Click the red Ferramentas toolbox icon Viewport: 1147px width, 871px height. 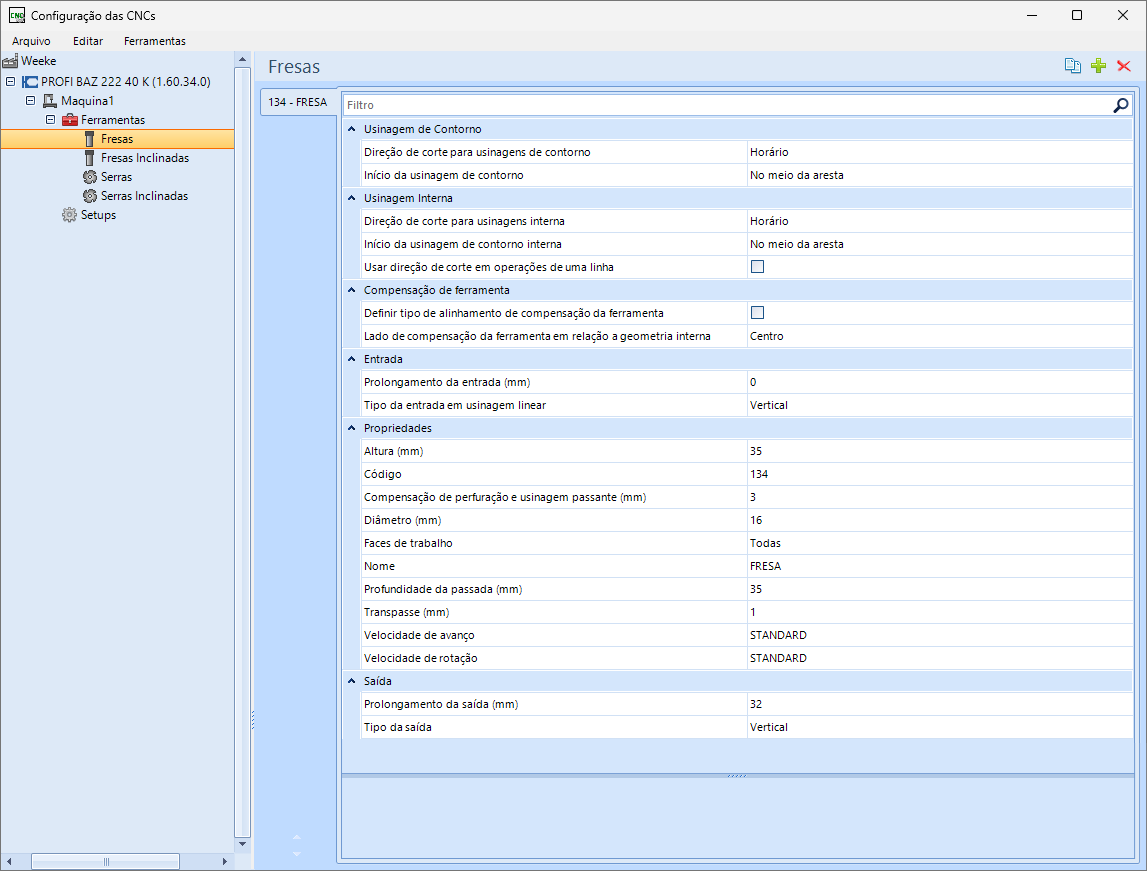(x=69, y=120)
